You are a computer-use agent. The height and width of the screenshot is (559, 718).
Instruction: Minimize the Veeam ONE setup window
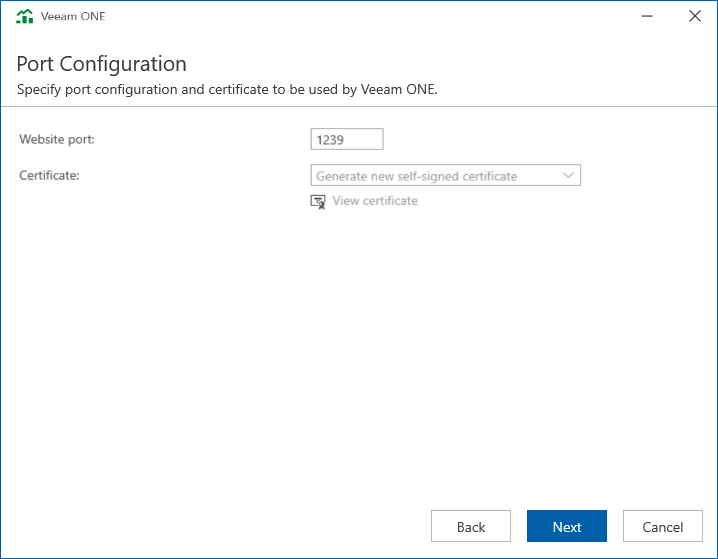click(x=647, y=16)
